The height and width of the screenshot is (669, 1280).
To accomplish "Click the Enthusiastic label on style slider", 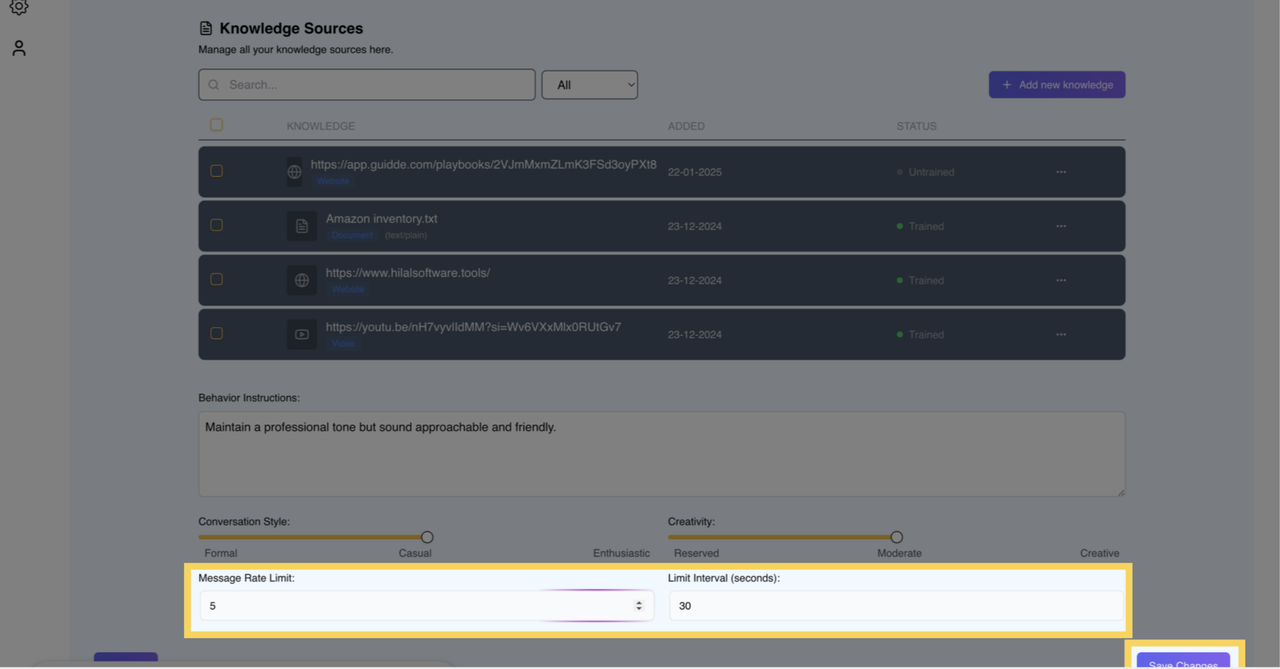I will pyautogui.click(x=621, y=553).
